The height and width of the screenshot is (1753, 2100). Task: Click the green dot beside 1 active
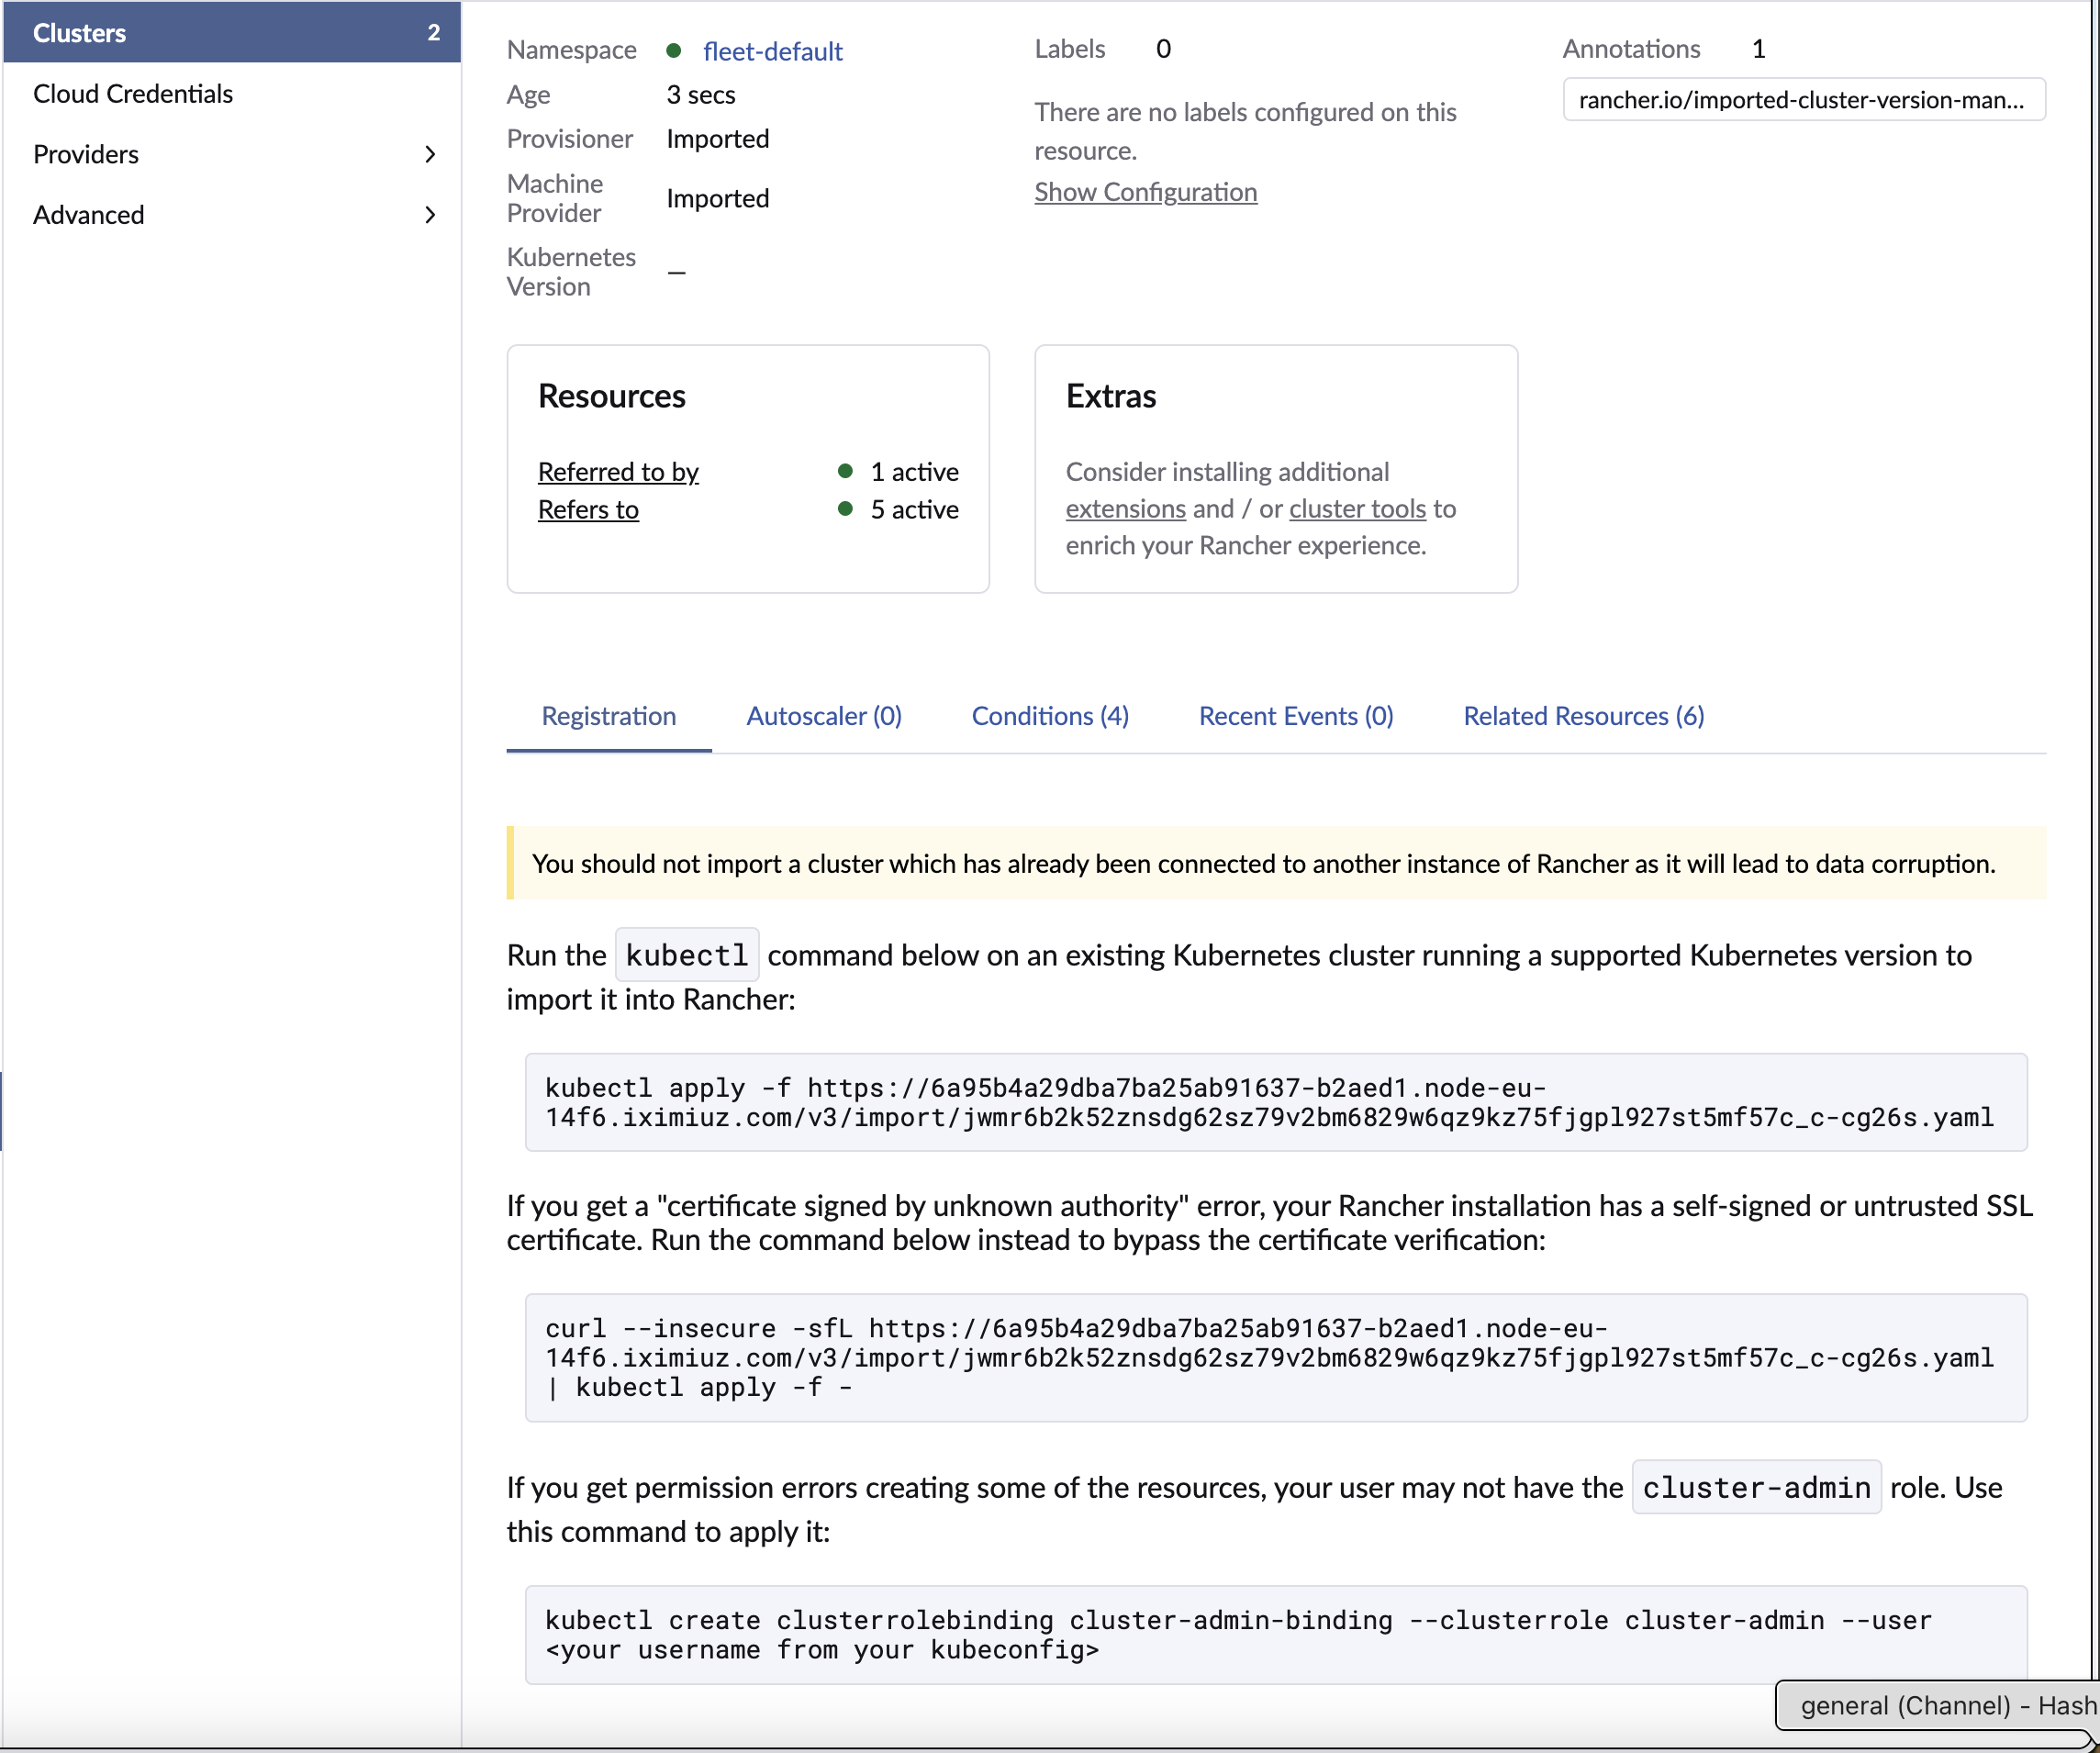pyautogui.click(x=845, y=471)
